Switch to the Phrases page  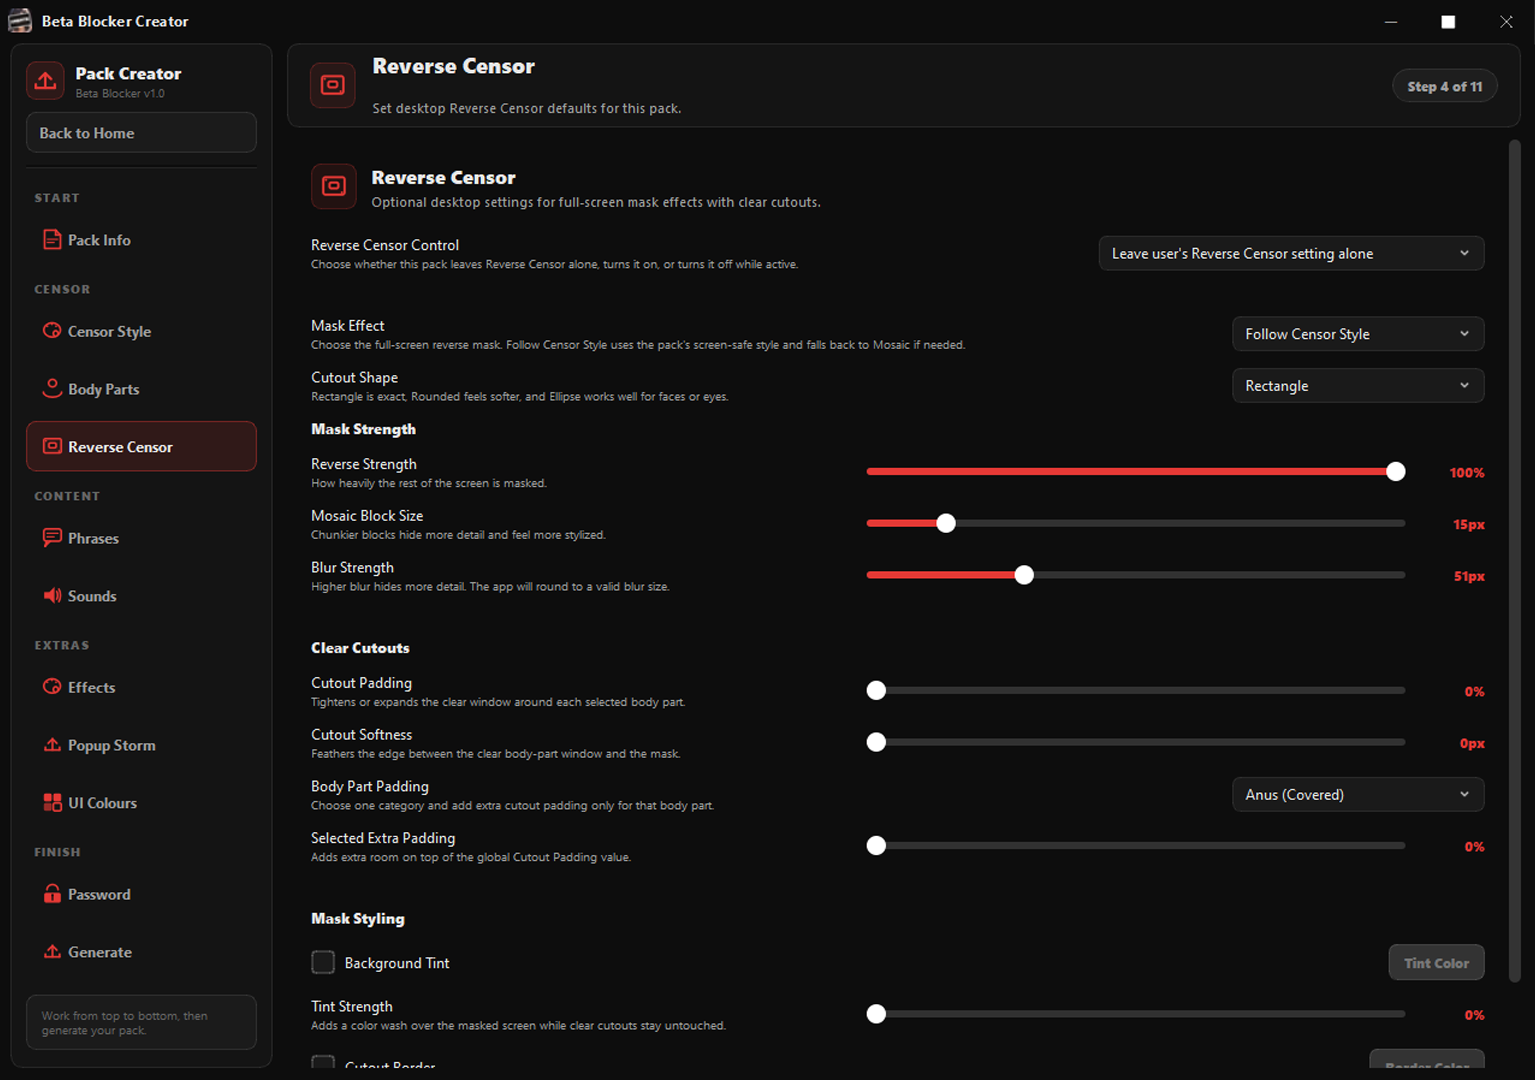coord(141,538)
